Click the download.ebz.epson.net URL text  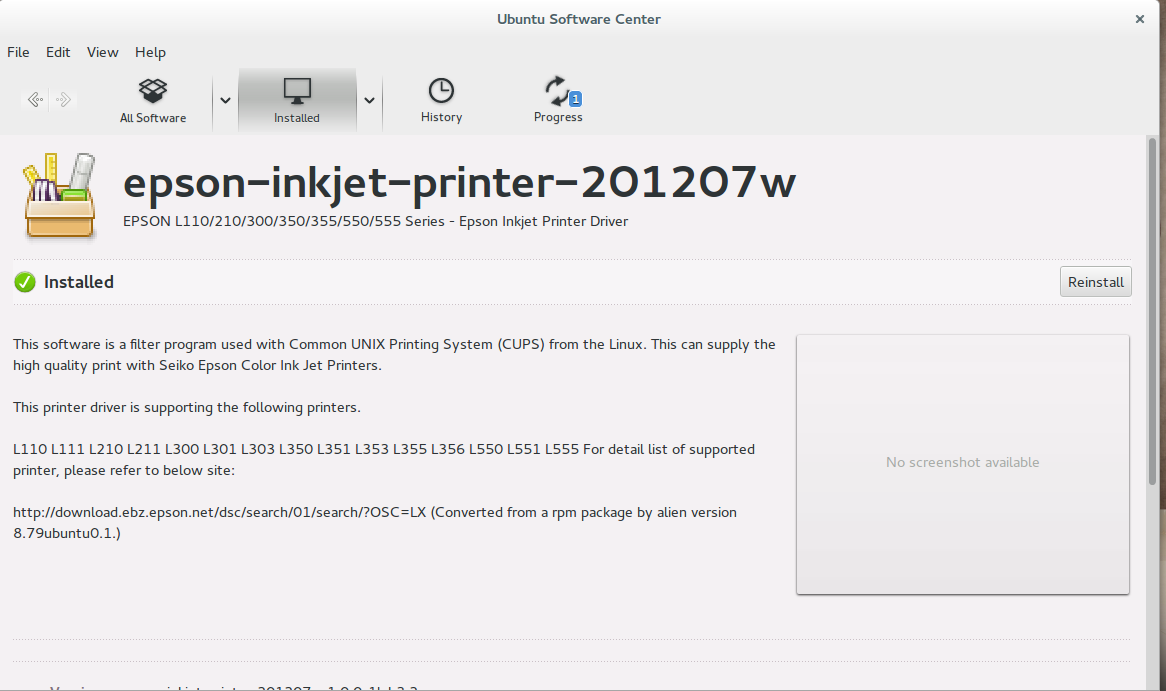[220, 512]
